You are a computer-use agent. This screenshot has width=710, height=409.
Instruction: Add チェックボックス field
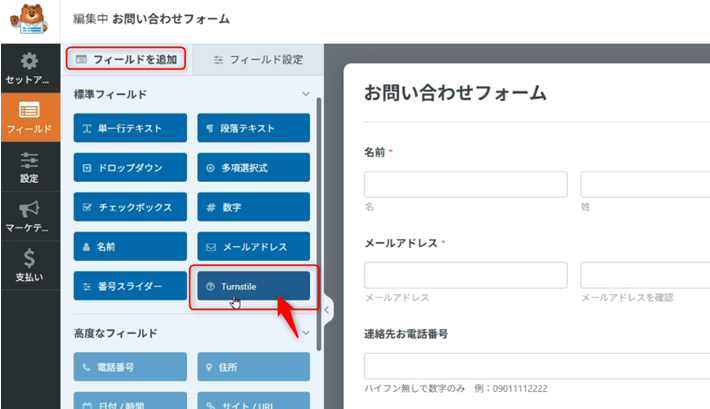130,207
